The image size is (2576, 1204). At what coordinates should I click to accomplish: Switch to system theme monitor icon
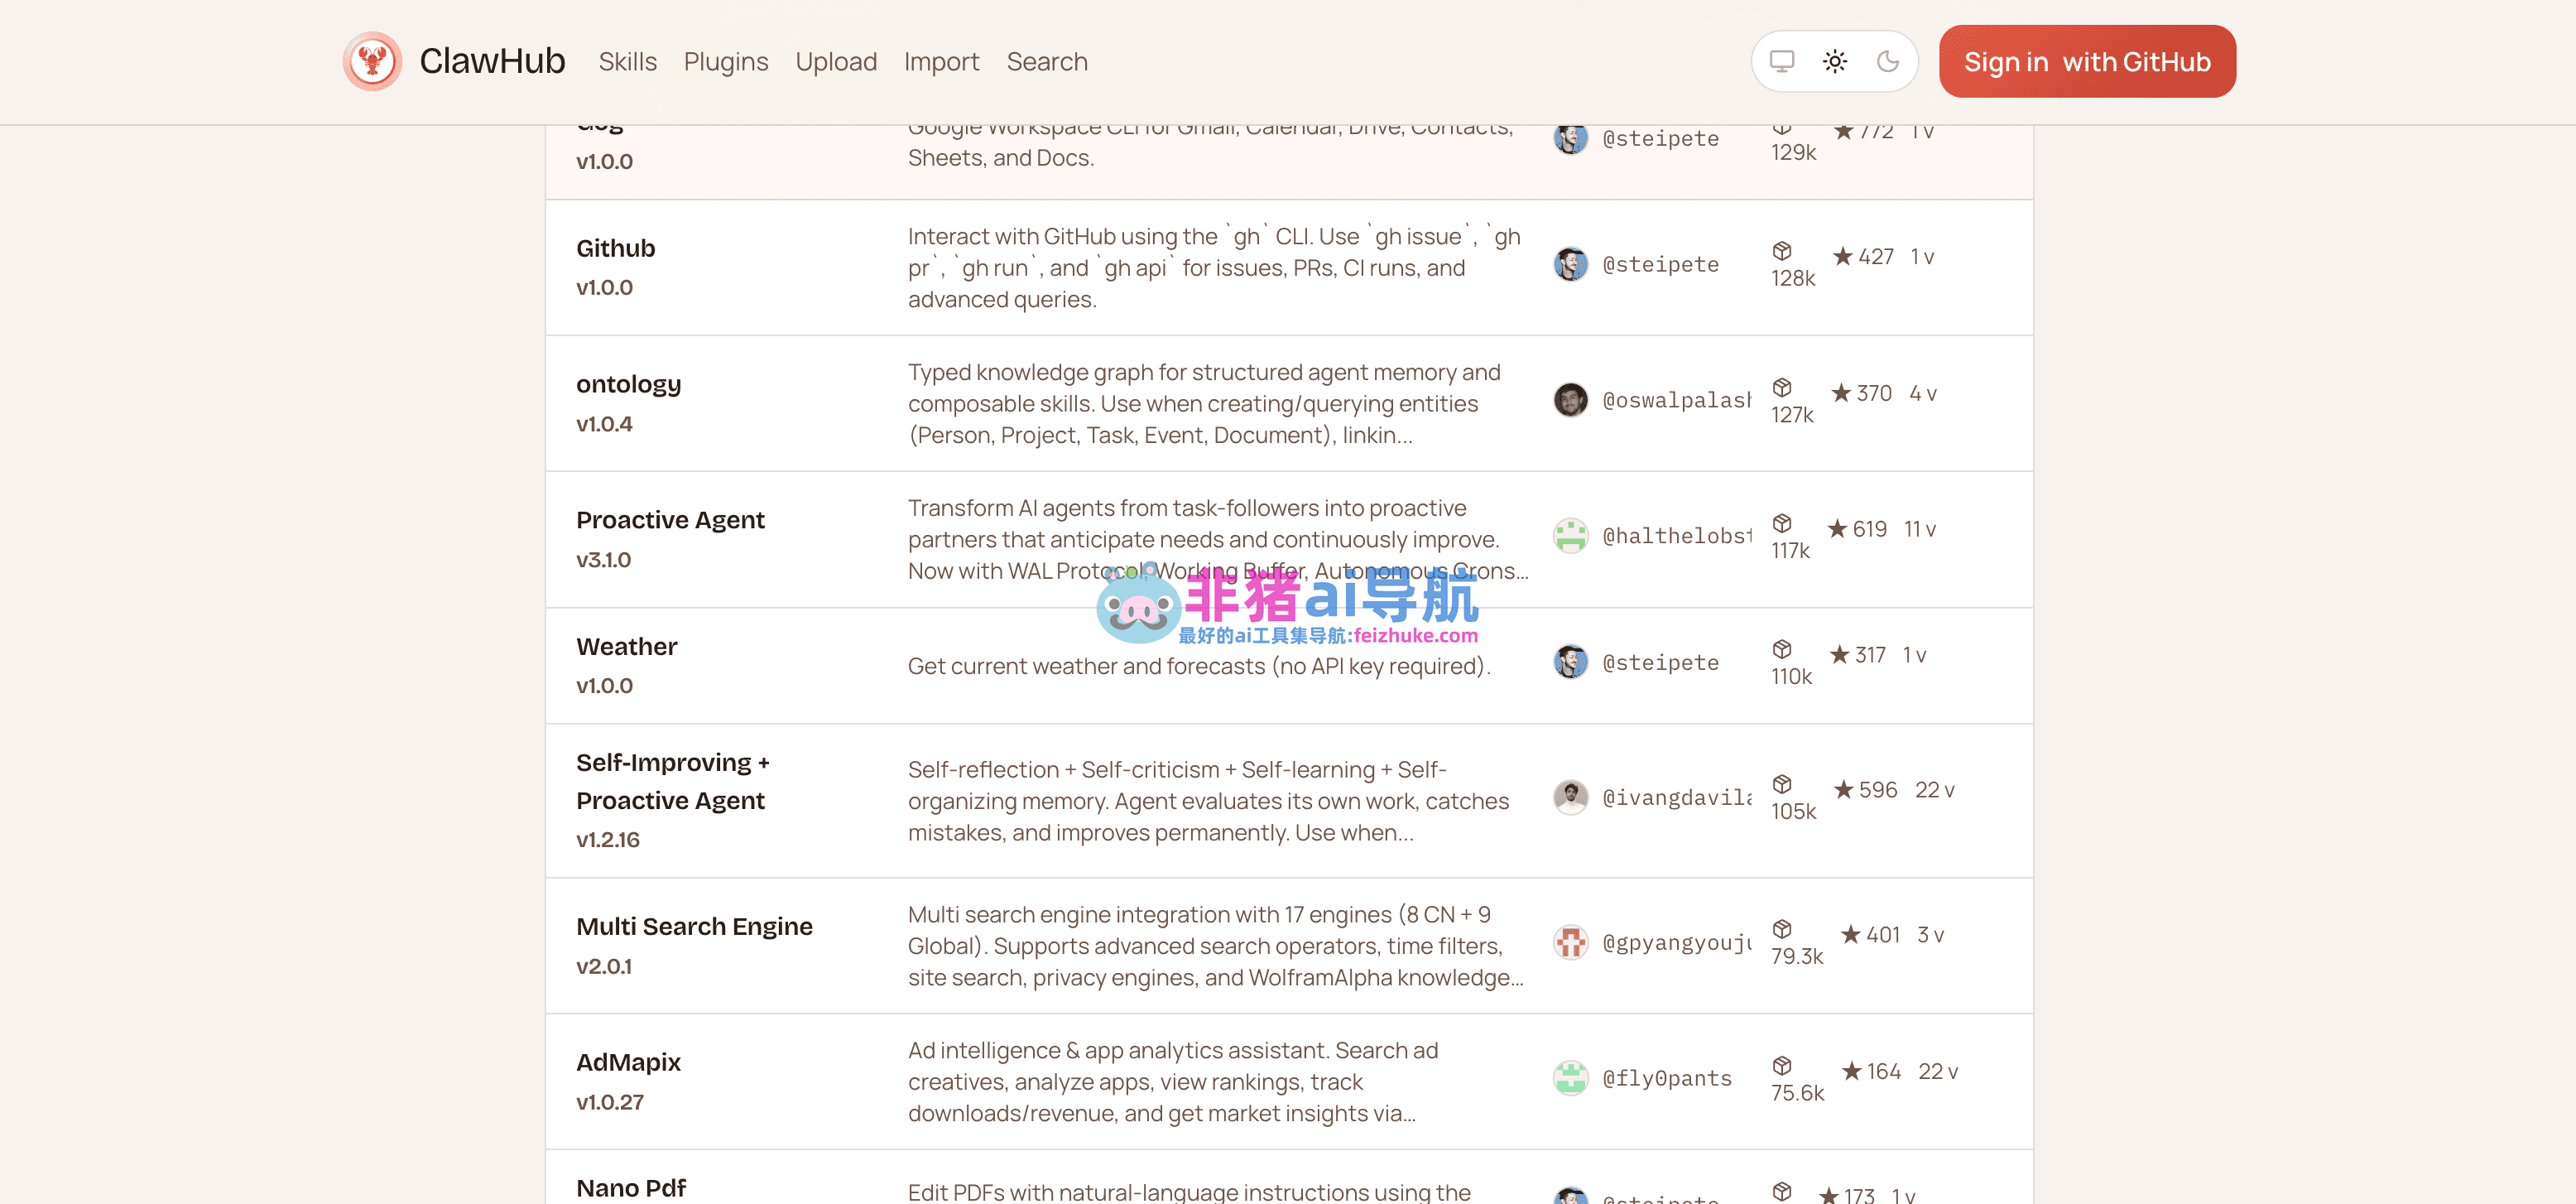click(1781, 61)
